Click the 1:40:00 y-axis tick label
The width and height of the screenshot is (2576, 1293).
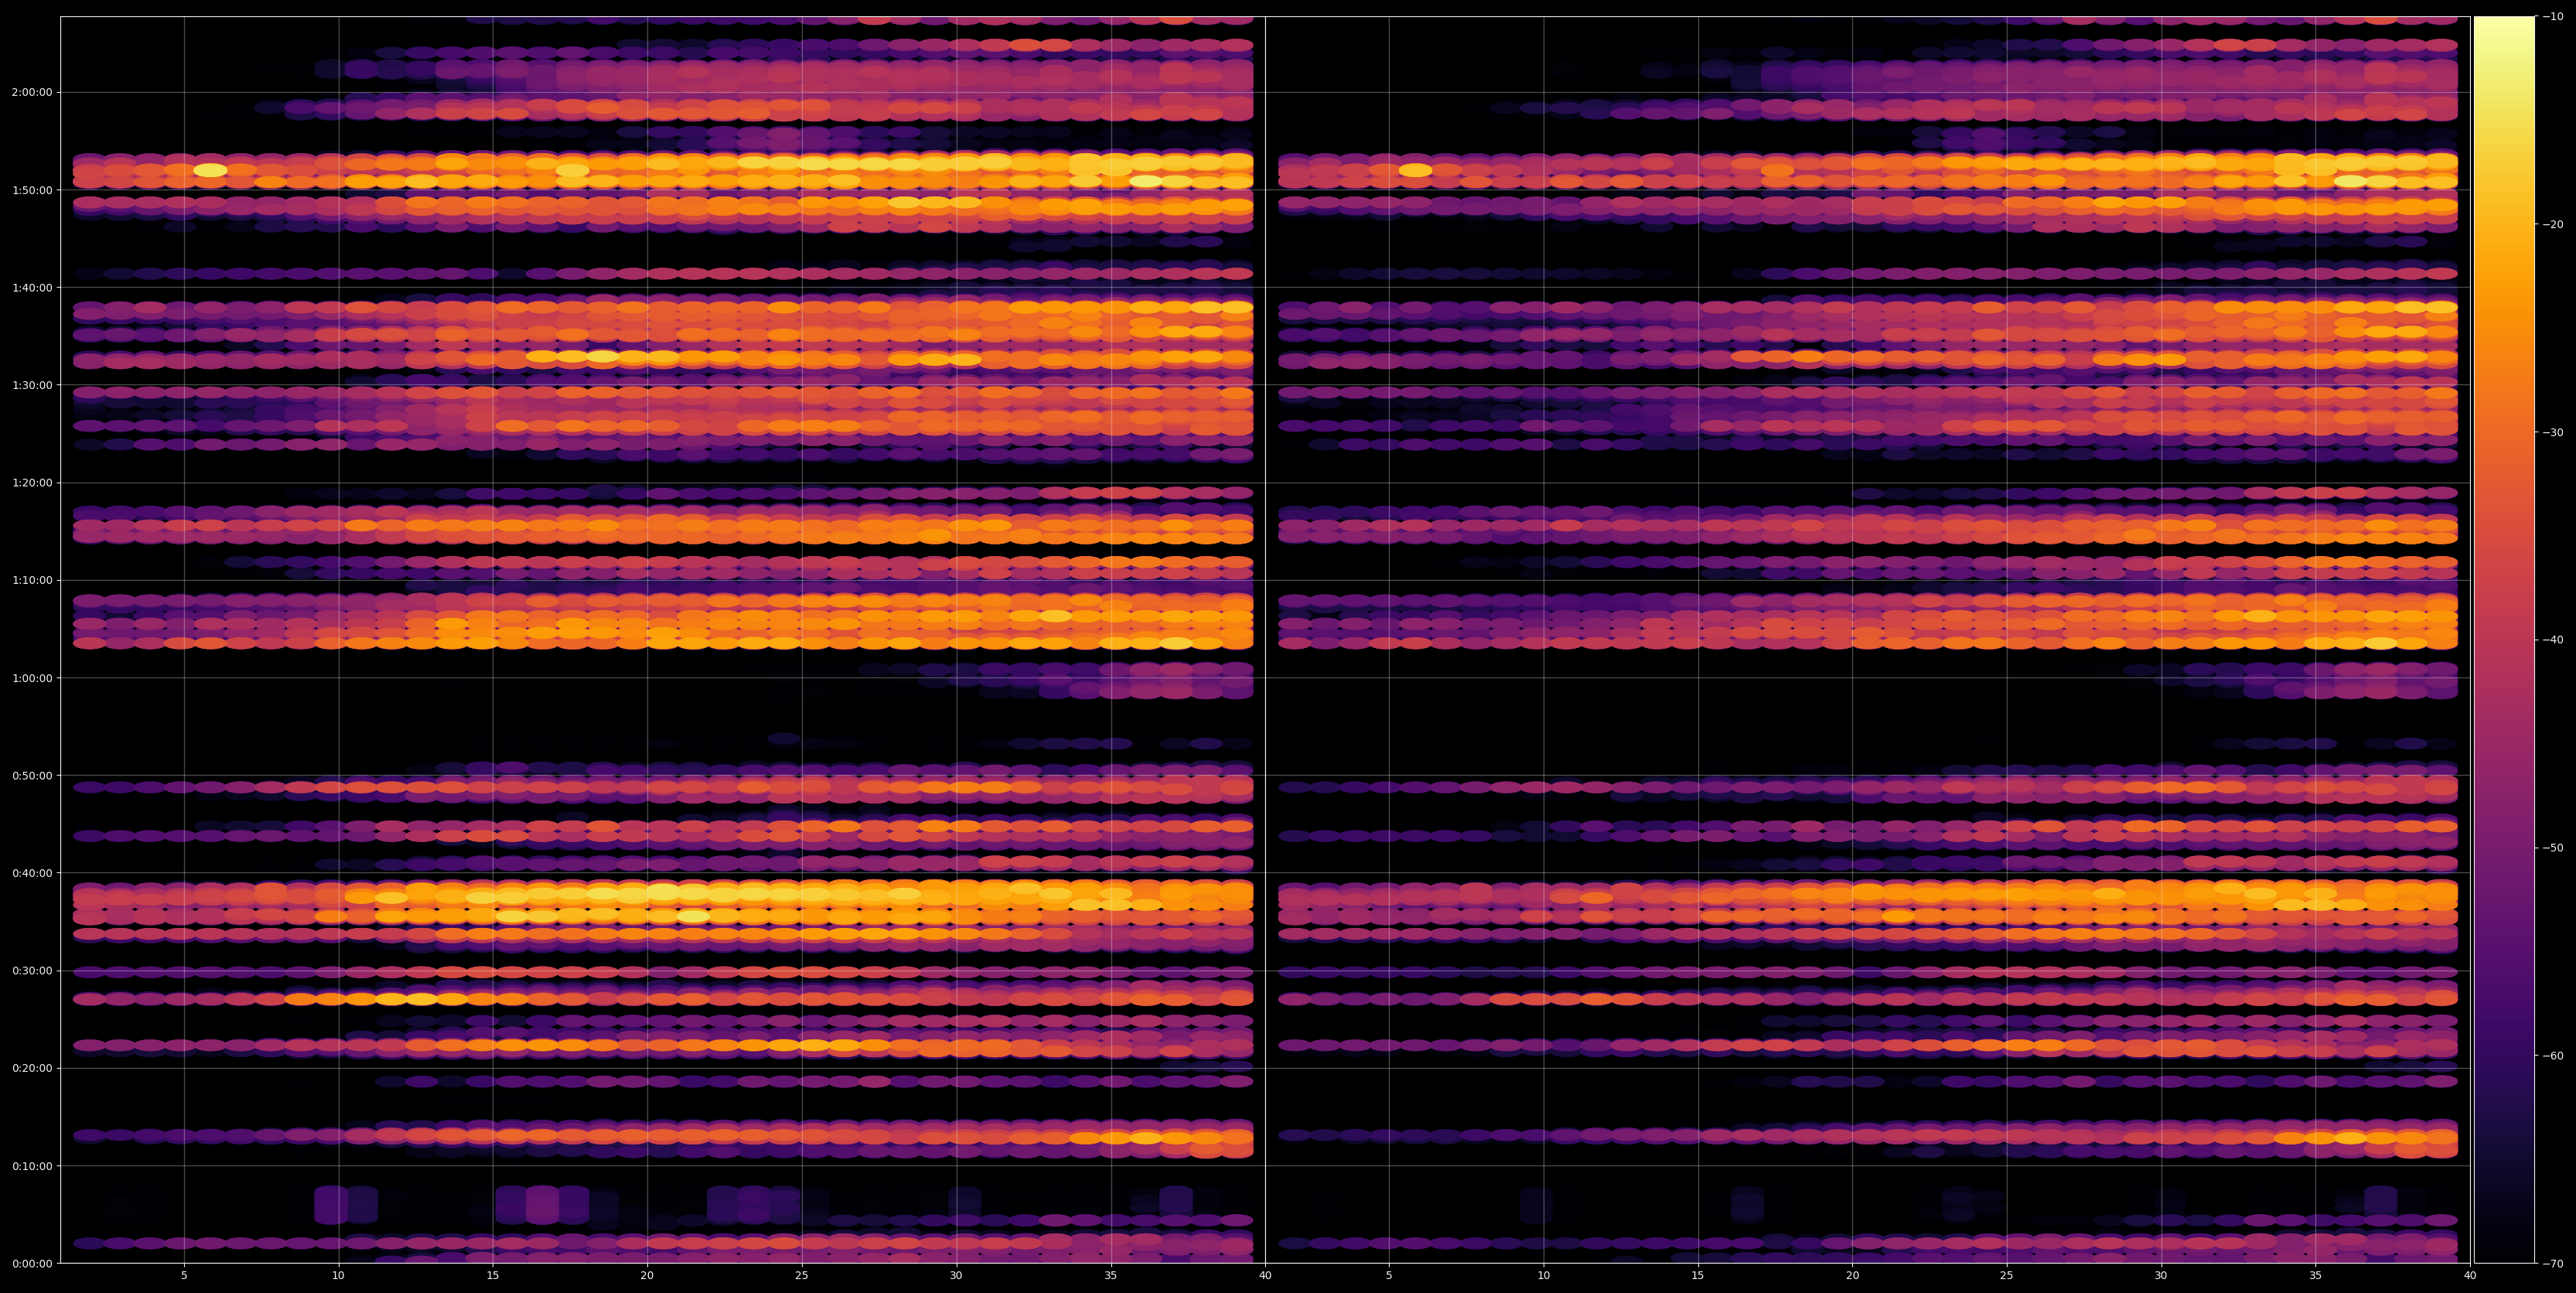32,288
